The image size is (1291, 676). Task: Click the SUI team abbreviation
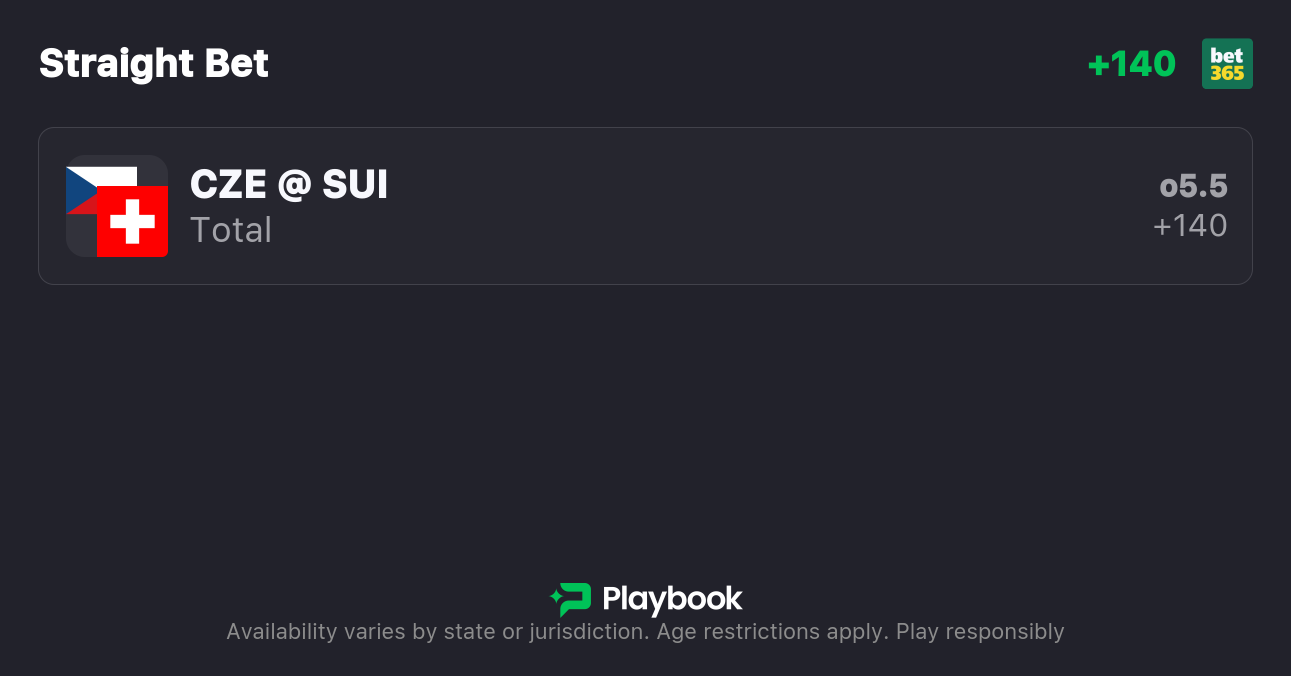tap(355, 185)
